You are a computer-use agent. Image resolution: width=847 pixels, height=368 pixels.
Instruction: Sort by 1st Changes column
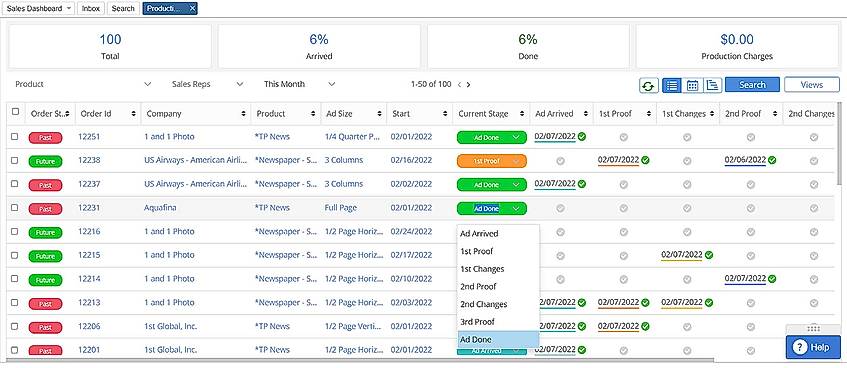712,114
